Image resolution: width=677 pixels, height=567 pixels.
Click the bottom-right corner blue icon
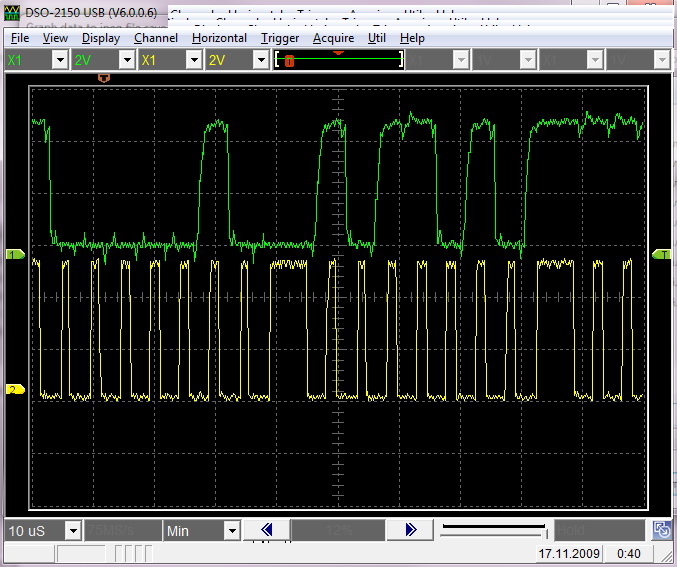[x=662, y=530]
